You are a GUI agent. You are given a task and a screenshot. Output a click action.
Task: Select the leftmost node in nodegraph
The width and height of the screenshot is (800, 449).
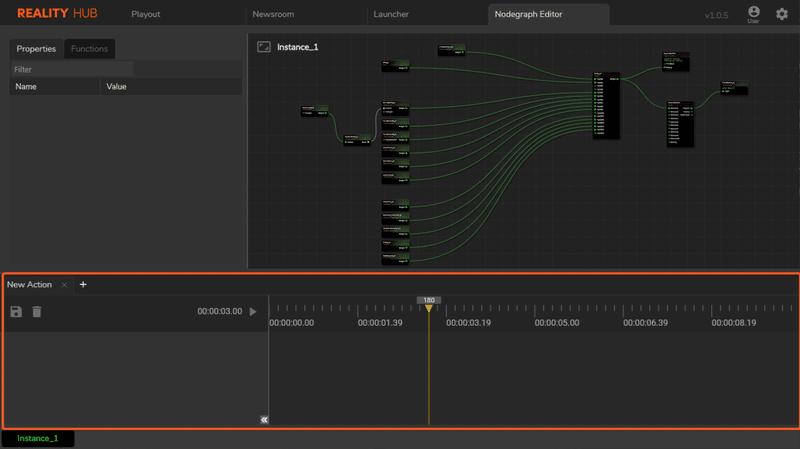tap(314, 111)
